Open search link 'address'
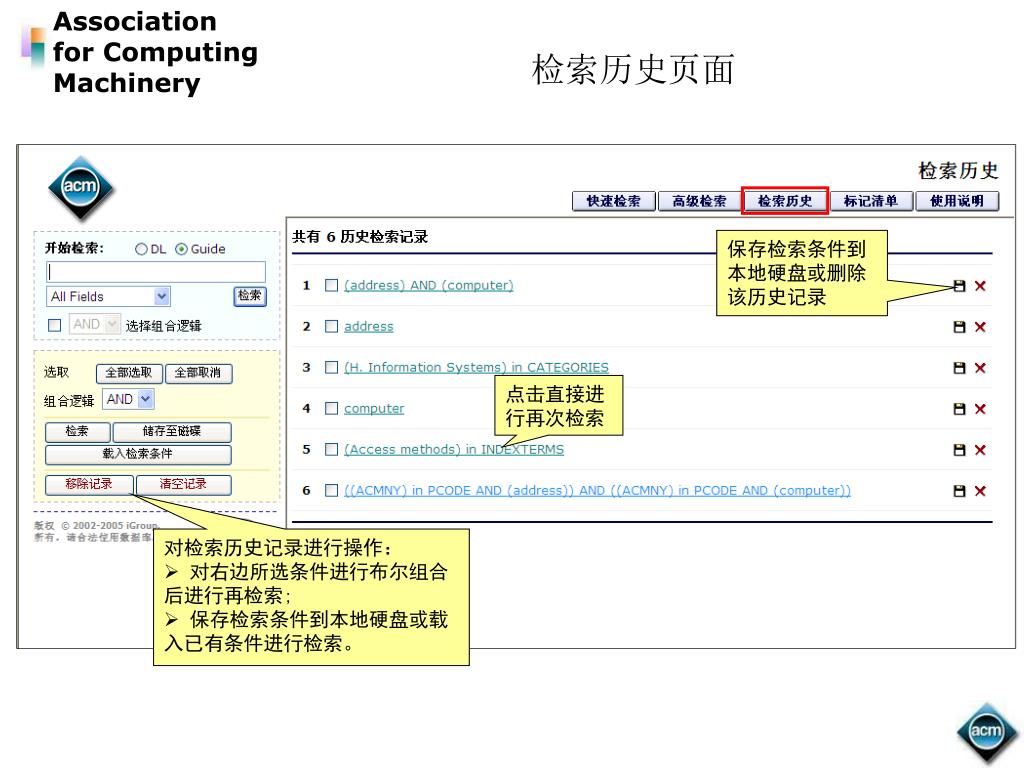The width and height of the screenshot is (1024, 768). 368,327
